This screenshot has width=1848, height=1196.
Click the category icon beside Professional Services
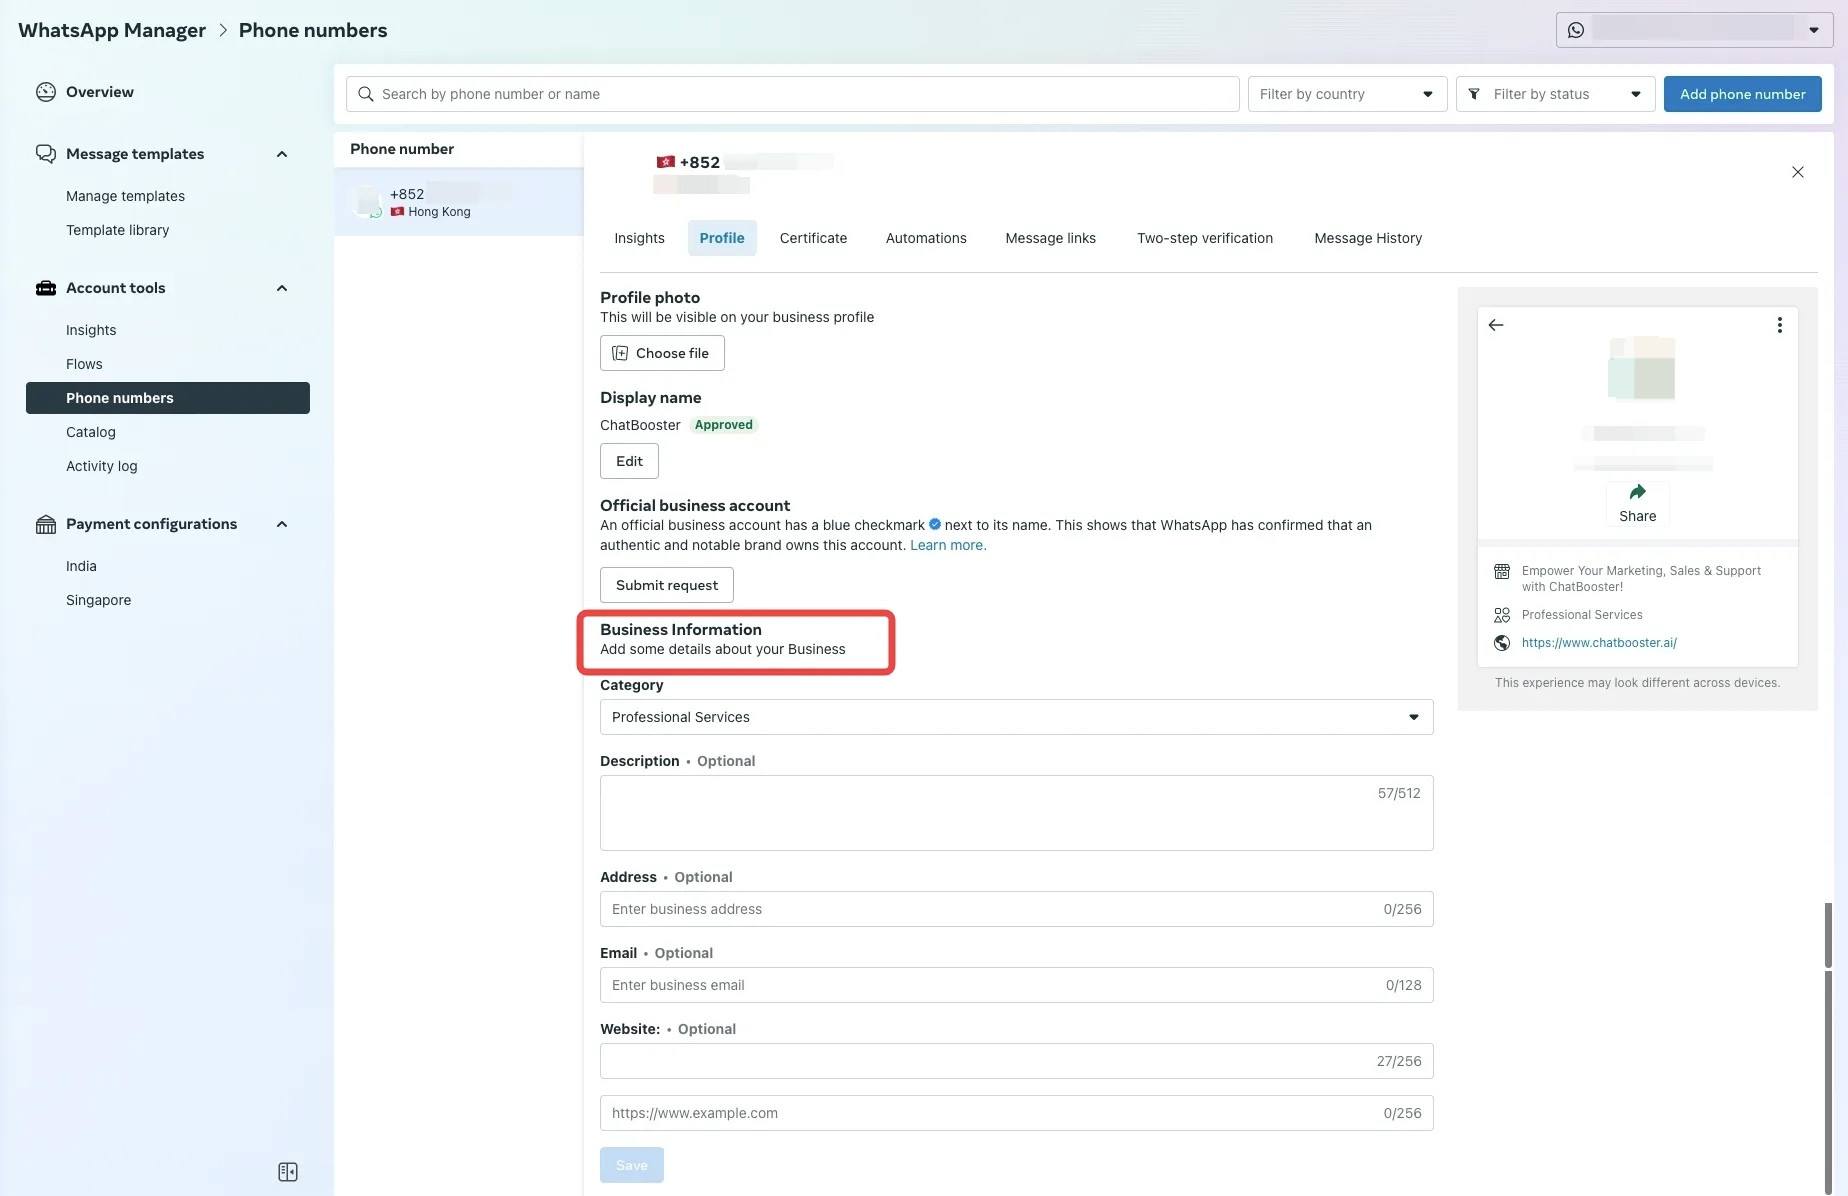1502,615
